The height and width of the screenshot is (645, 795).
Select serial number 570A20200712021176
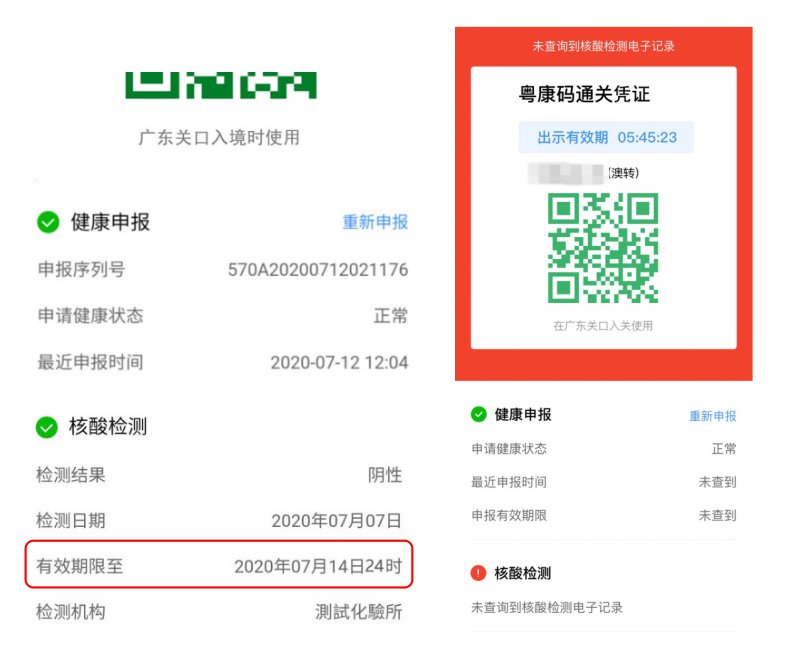[318, 269]
